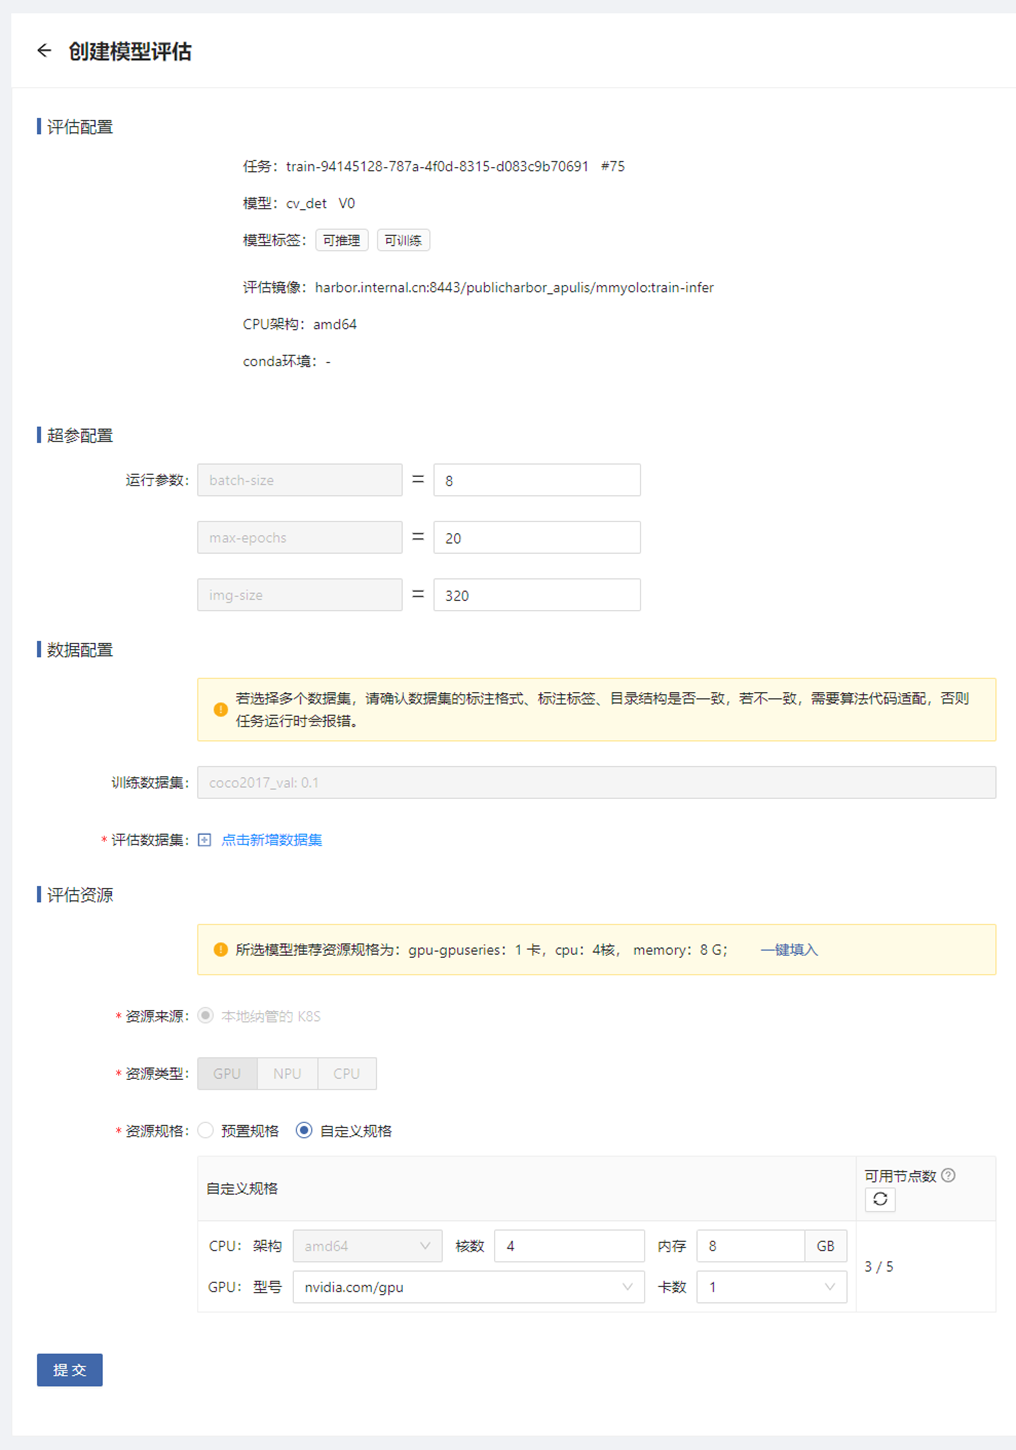Switch resource type to GPU
1016x1450 pixels.
click(x=227, y=1073)
